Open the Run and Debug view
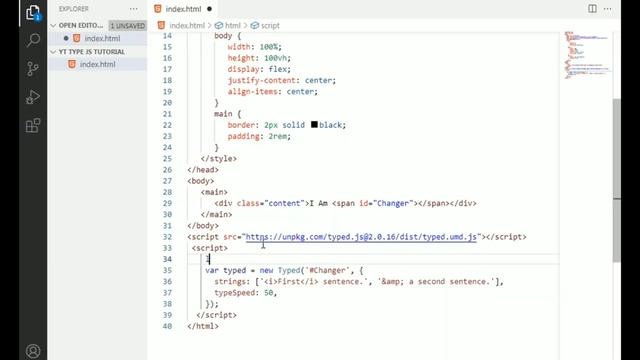 click(33, 97)
